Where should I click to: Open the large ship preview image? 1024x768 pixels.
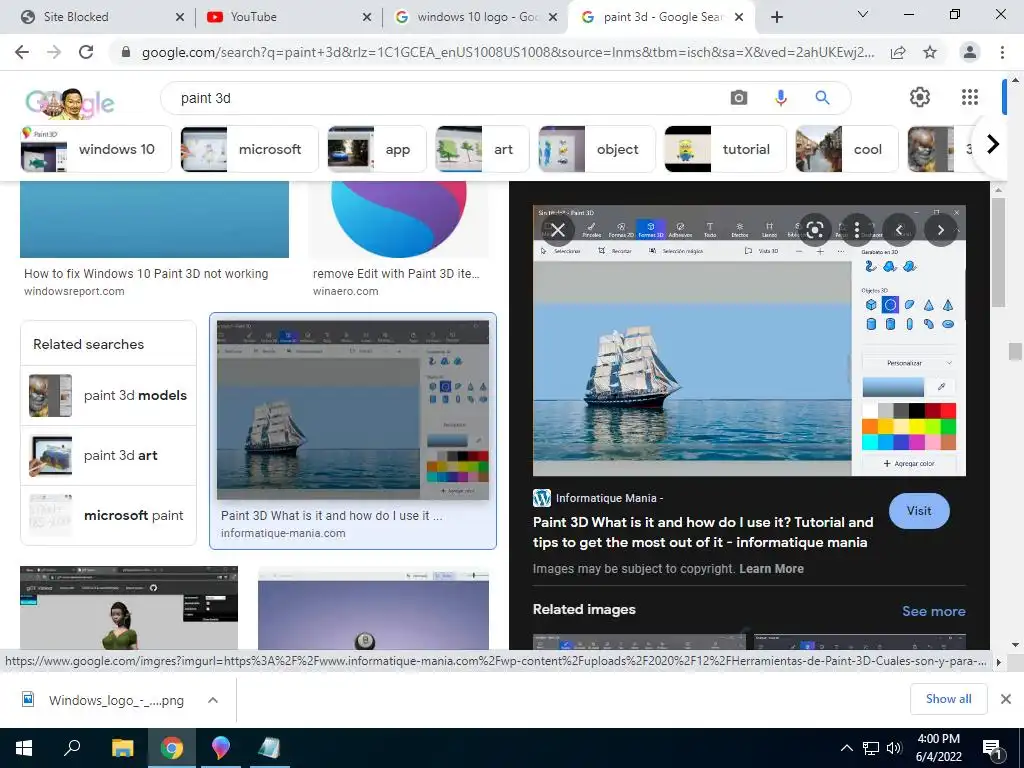tap(749, 341)
